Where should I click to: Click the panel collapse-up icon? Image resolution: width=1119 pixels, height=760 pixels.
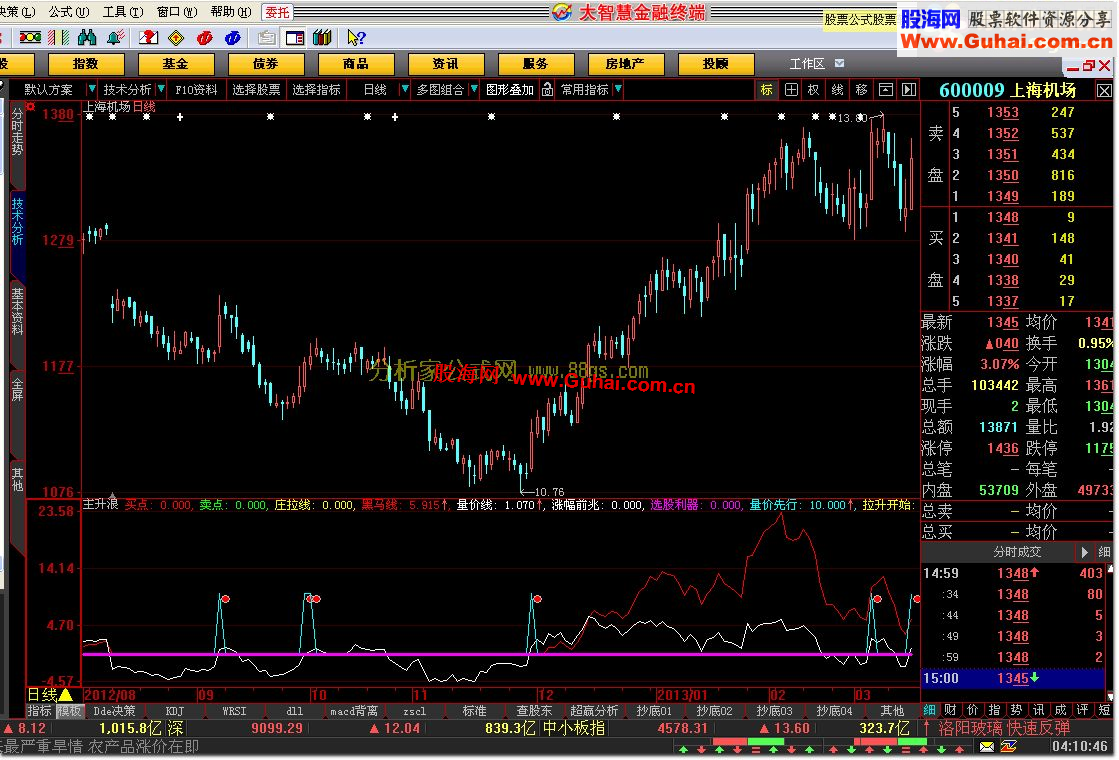click(886, 89)
